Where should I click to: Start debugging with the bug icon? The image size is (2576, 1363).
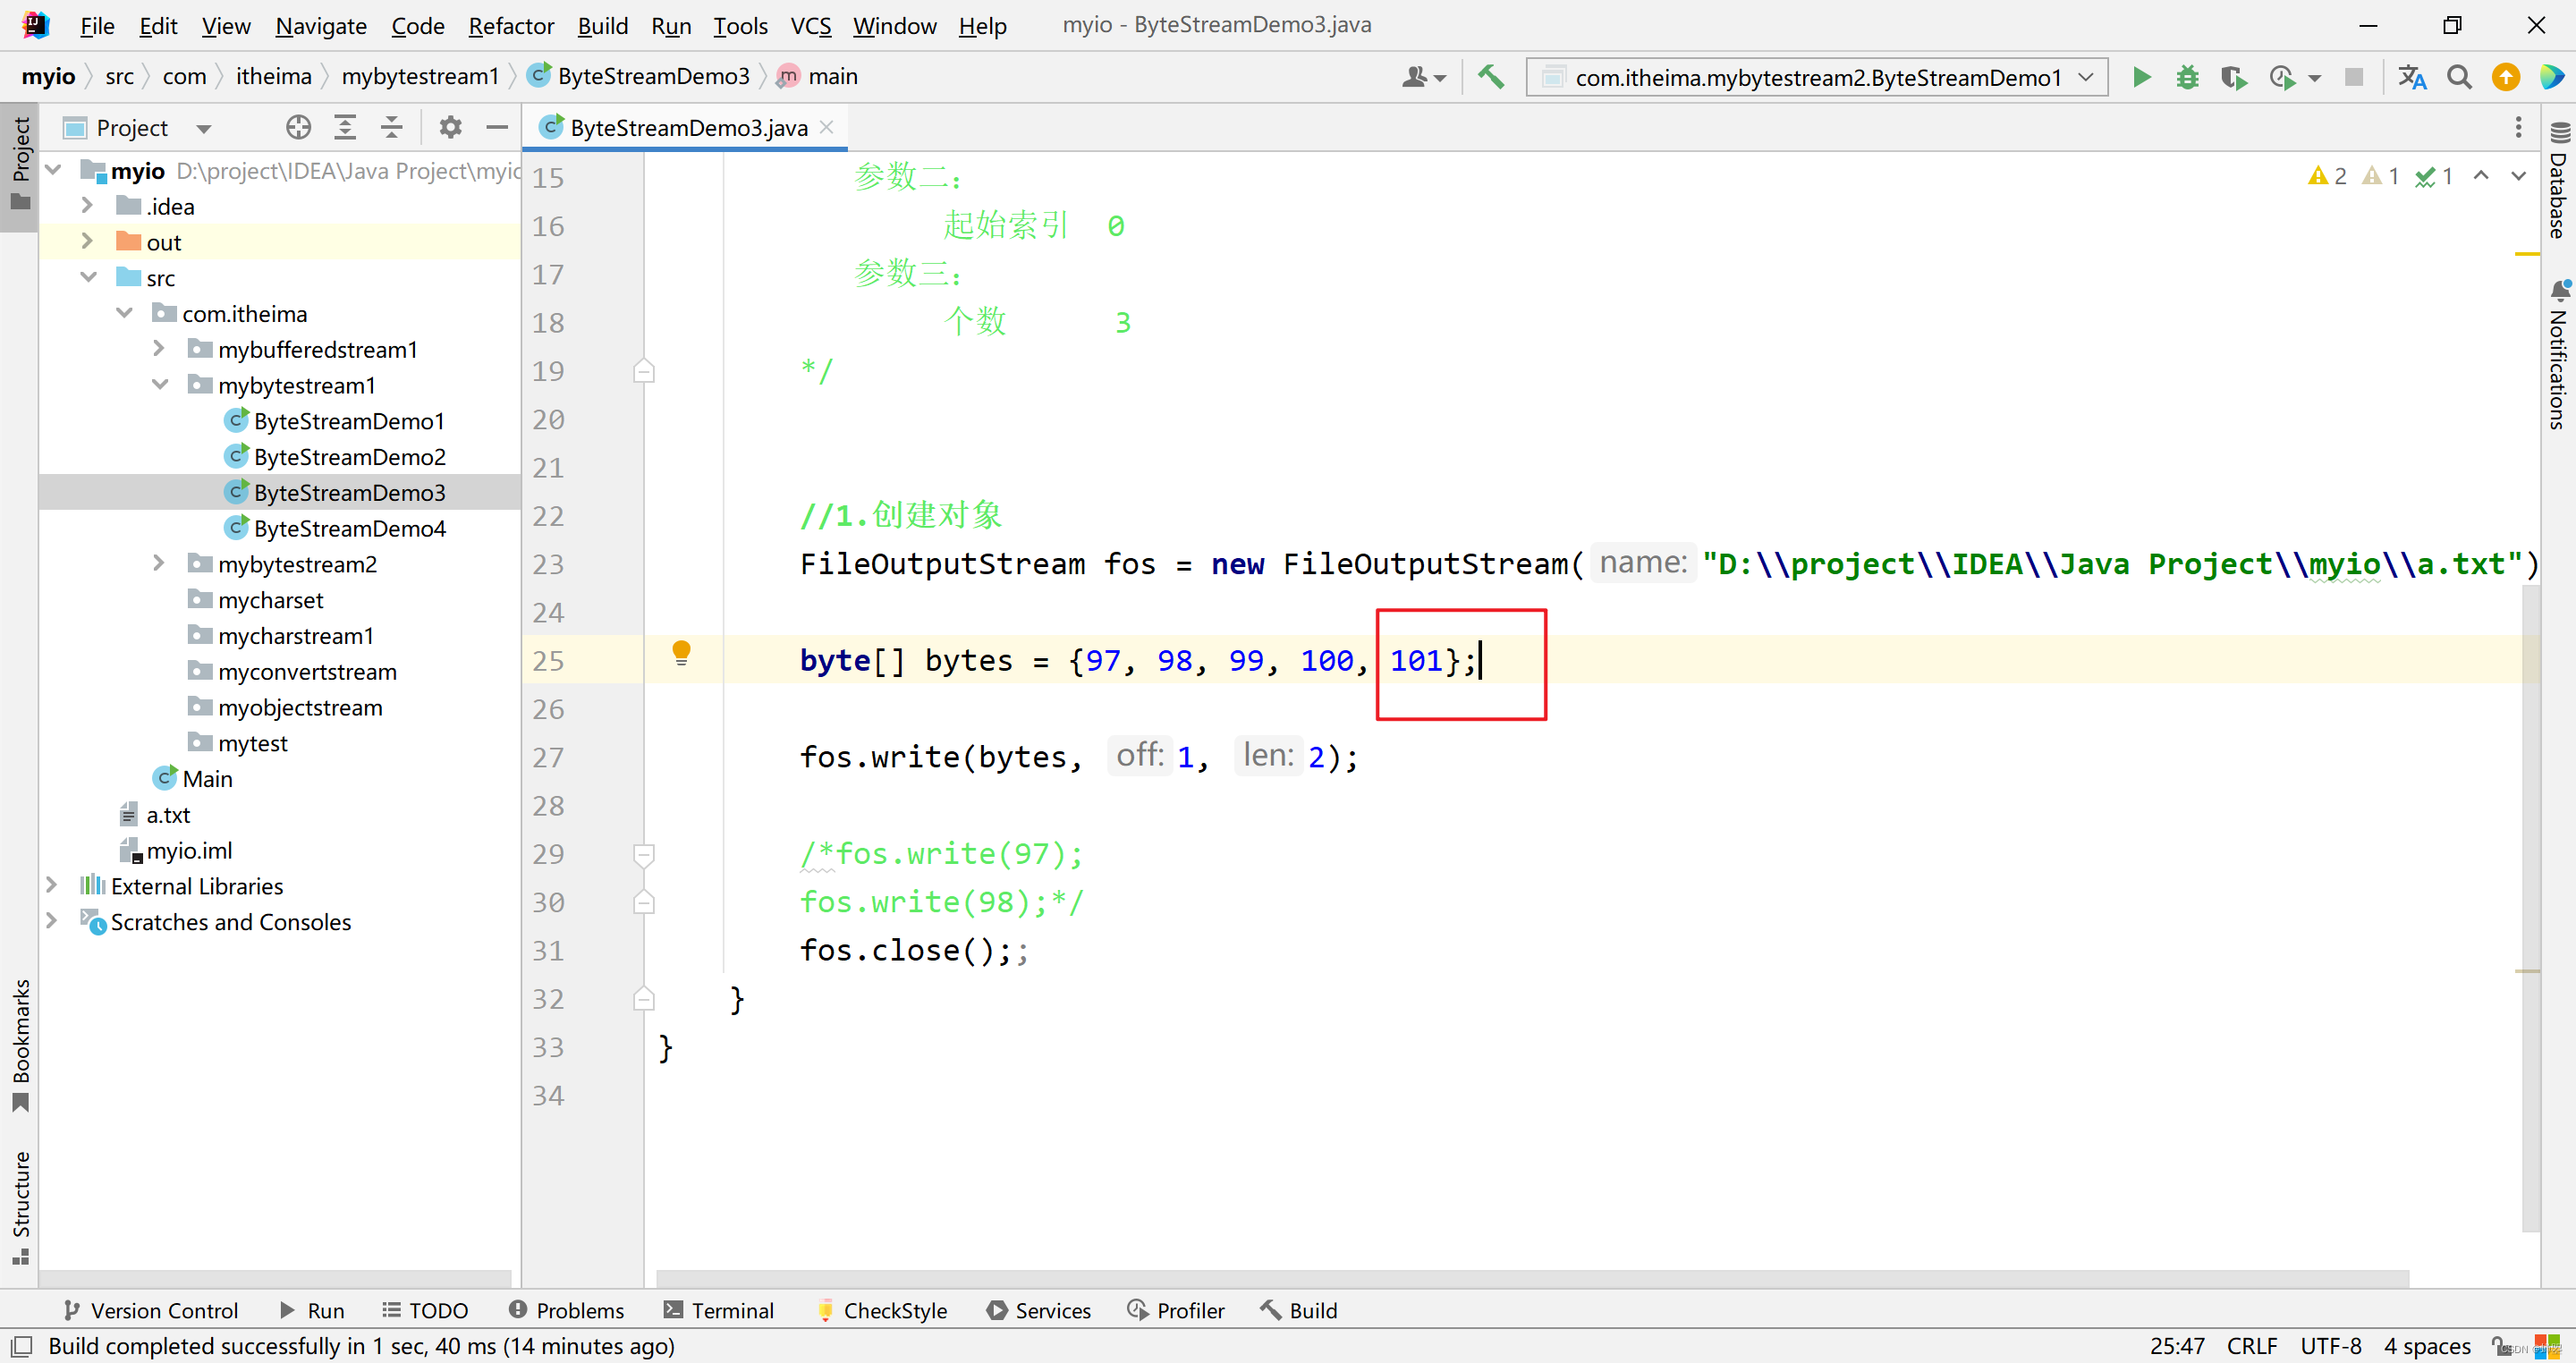(2187, 76)
